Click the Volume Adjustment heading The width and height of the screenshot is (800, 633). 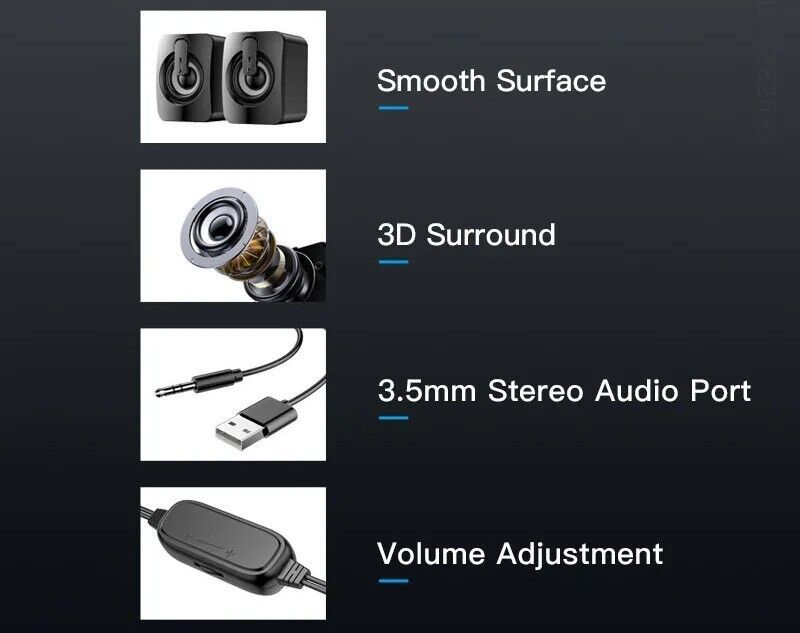pos(520,553)
